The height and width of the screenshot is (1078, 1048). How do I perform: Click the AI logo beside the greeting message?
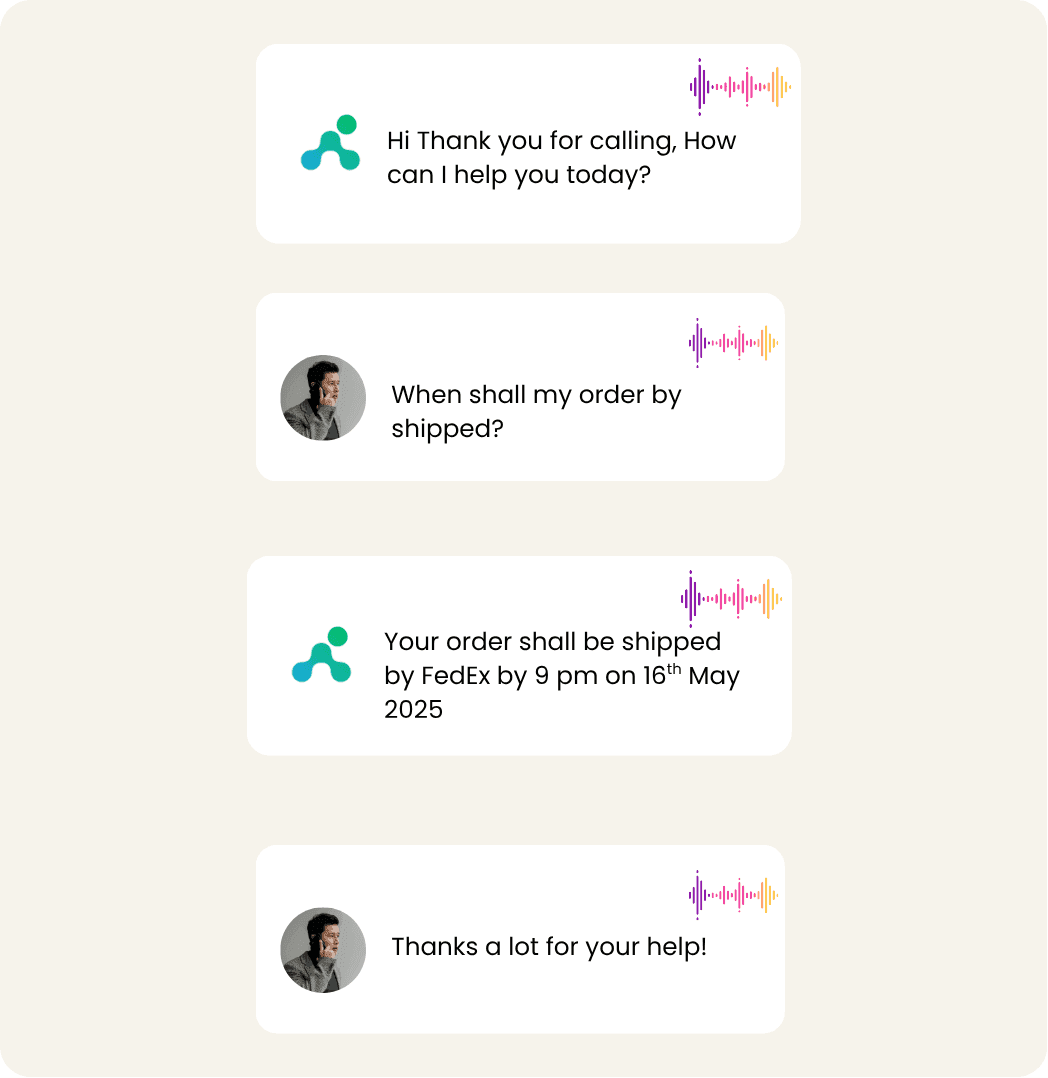[330, 143]
